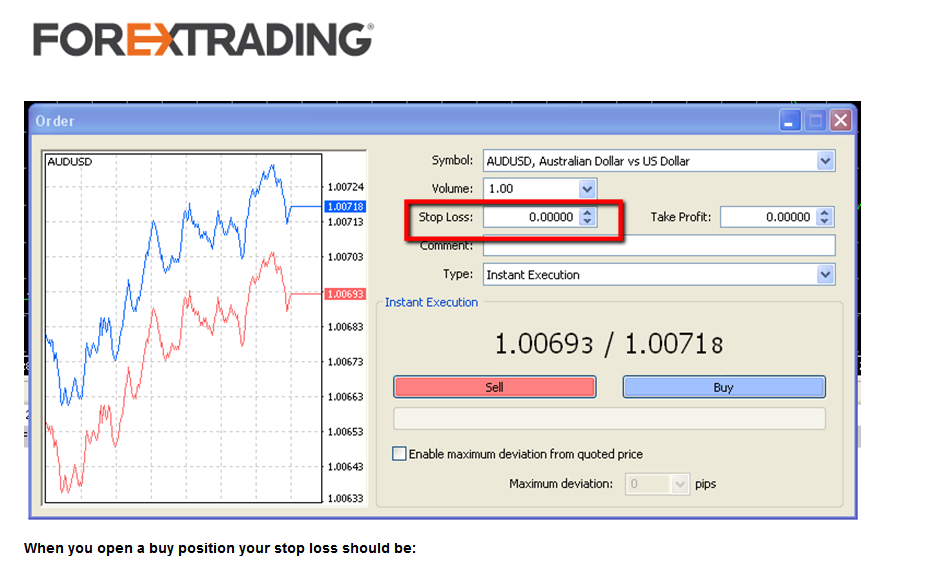Maximize the Order dialog window
Screen dimensions: 931x578
pos(816,121)
